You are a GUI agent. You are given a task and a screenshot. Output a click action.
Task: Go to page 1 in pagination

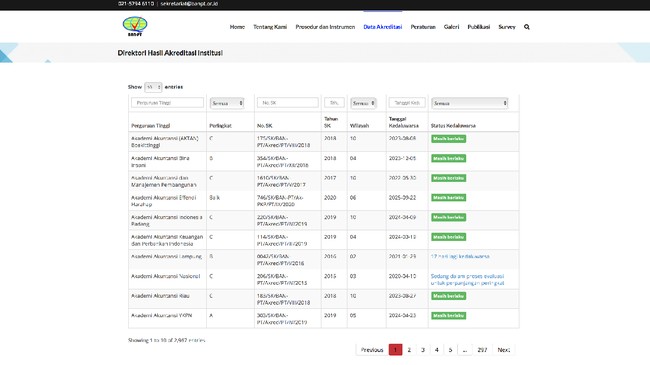click(395, 350)
